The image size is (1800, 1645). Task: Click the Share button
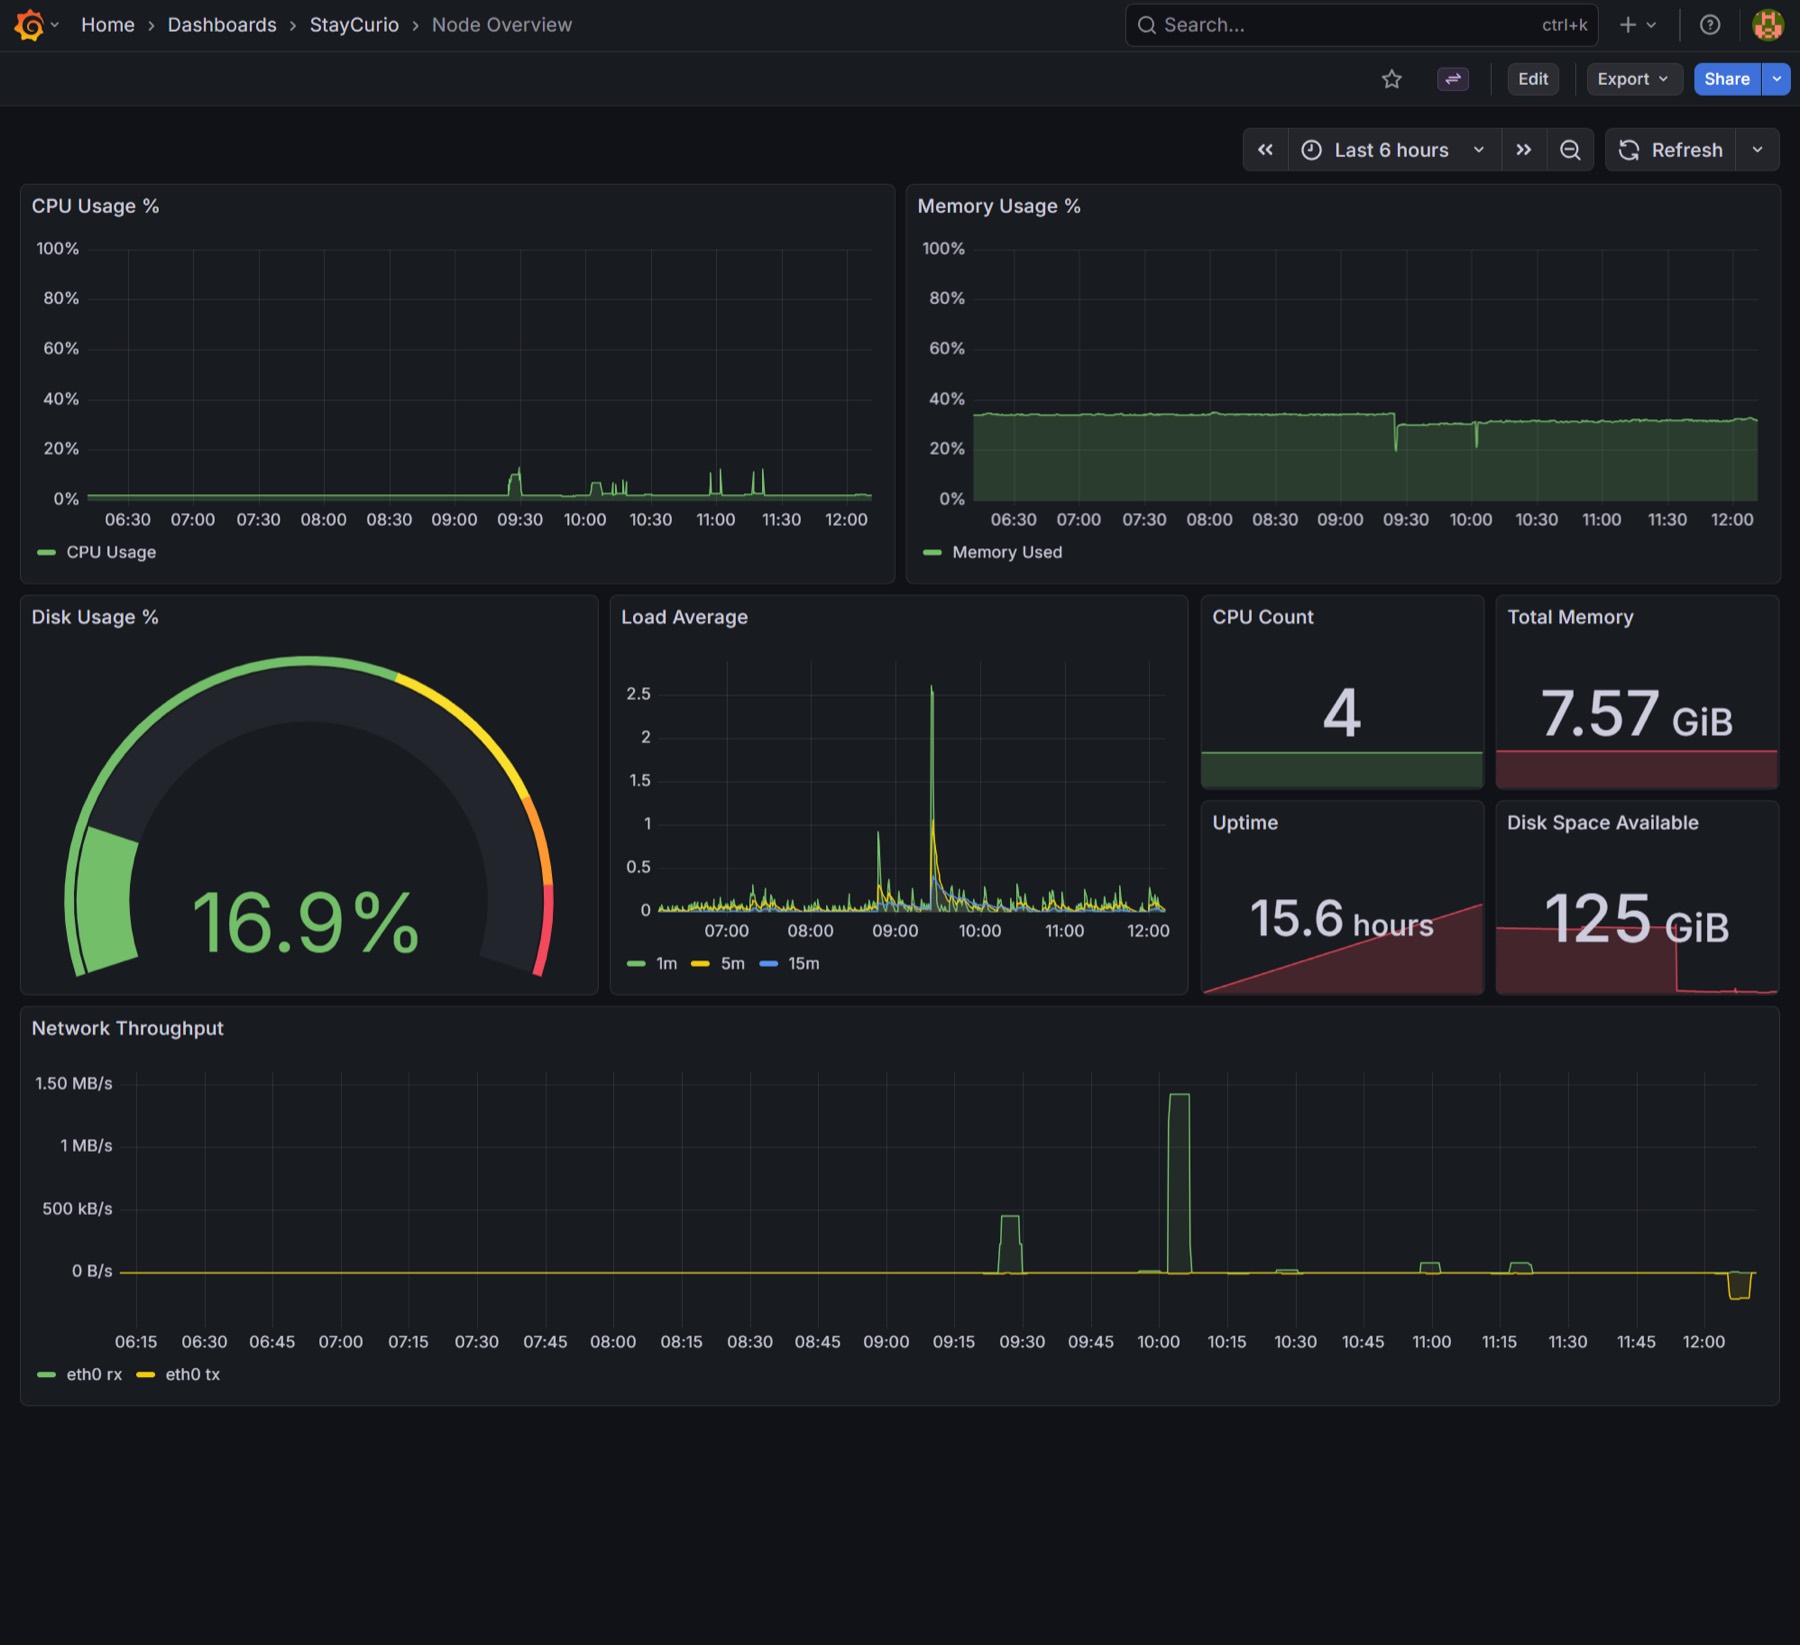[x=1727, y=79]
